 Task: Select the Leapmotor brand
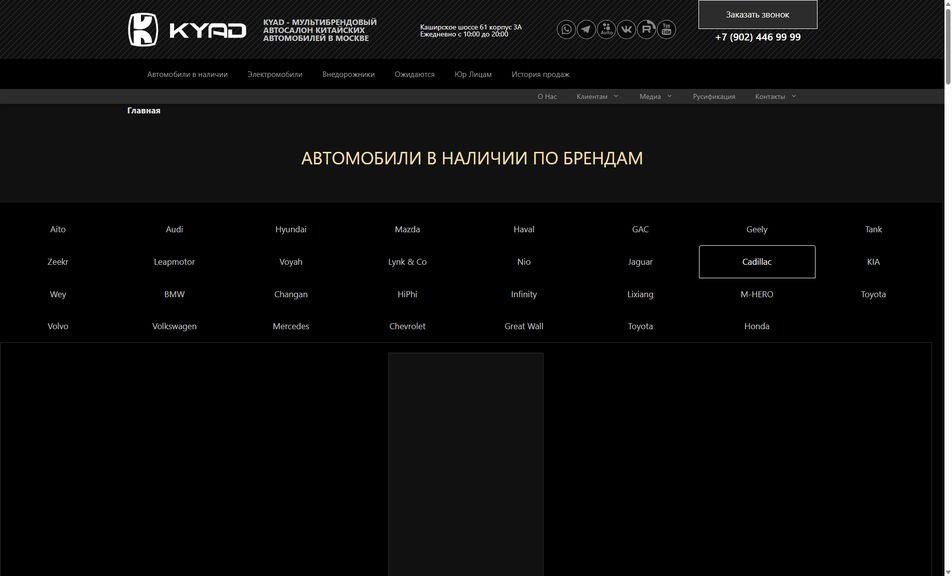[174, 262]
